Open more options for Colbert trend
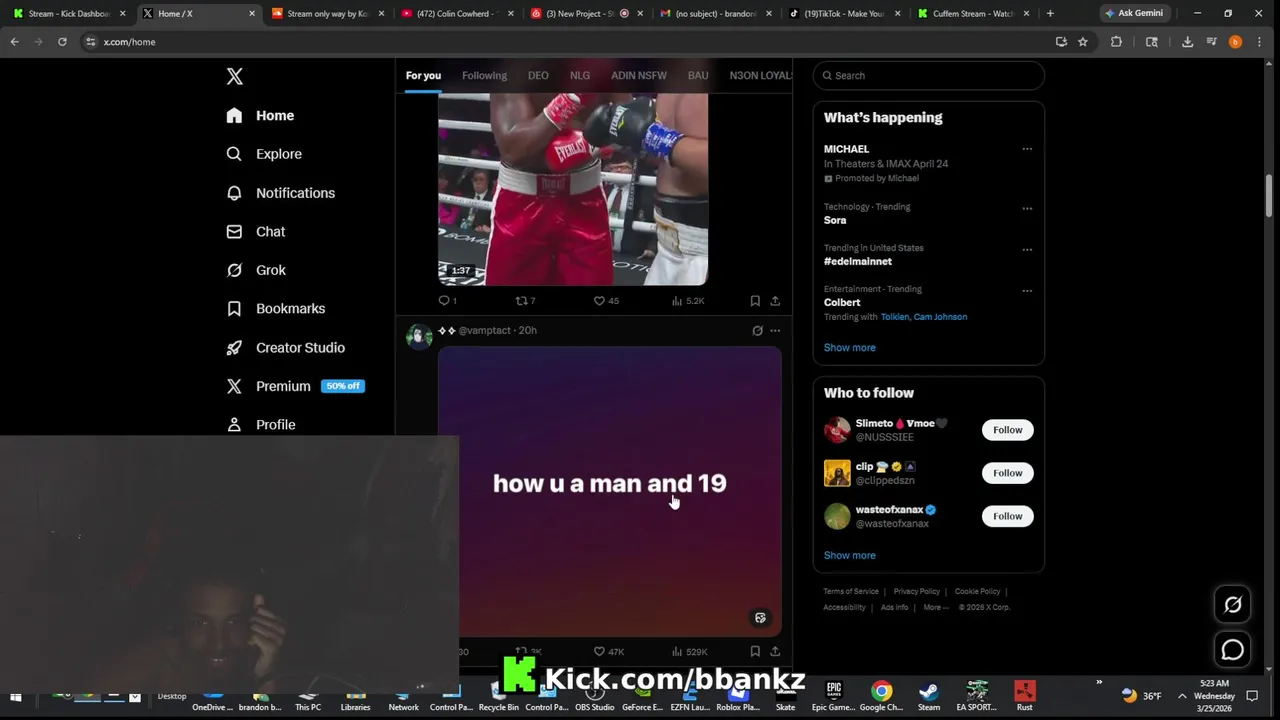The width and height of the screenshot is (1280, 720). coord(1027,291)
